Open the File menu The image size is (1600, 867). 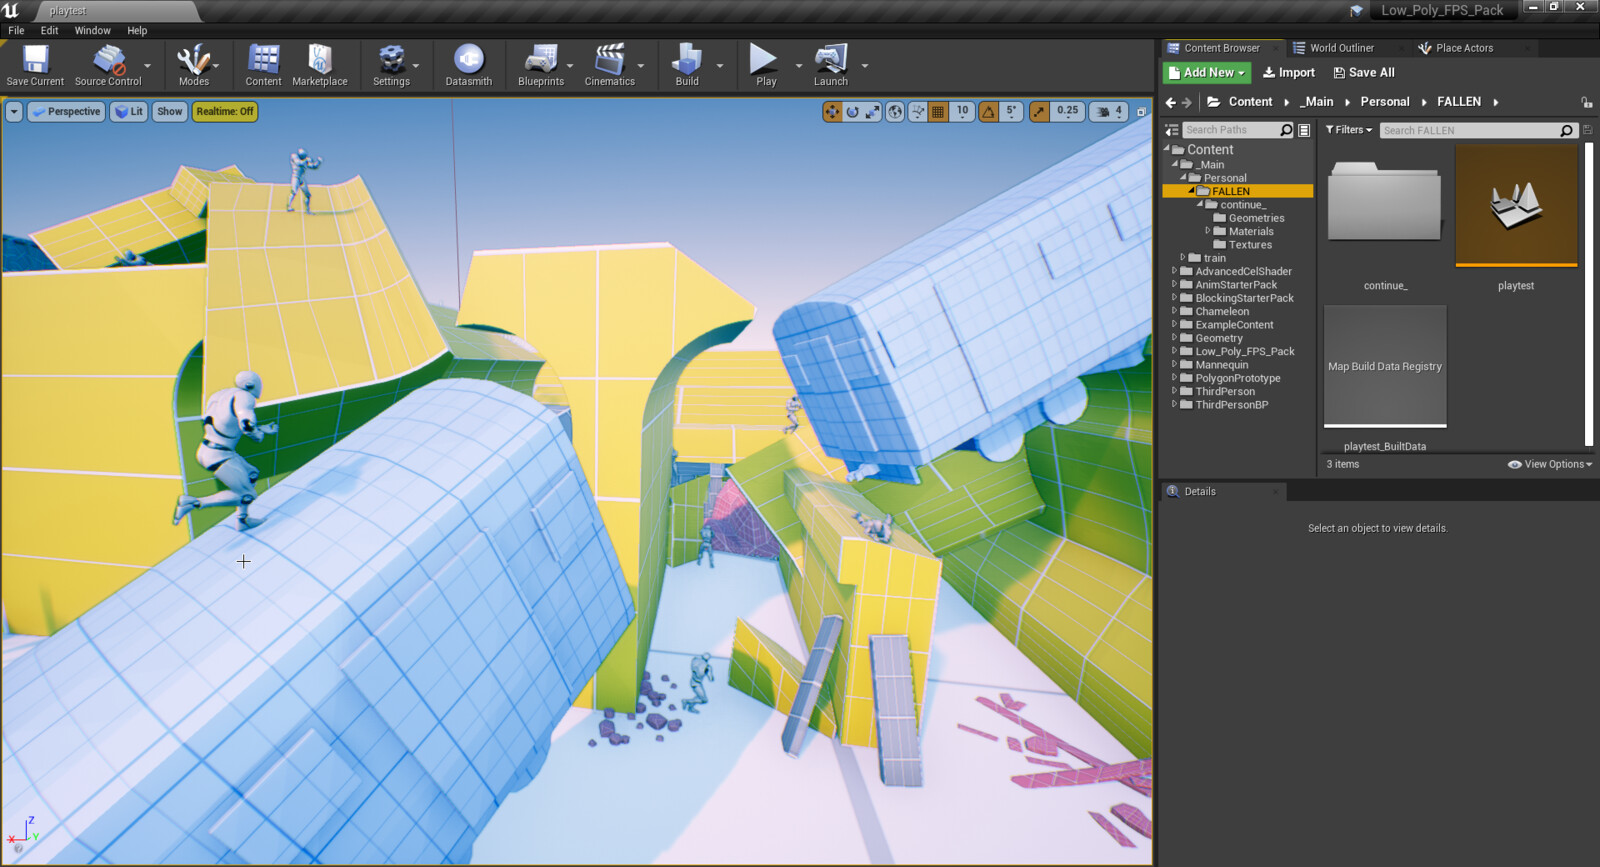(x=16, y=31)
